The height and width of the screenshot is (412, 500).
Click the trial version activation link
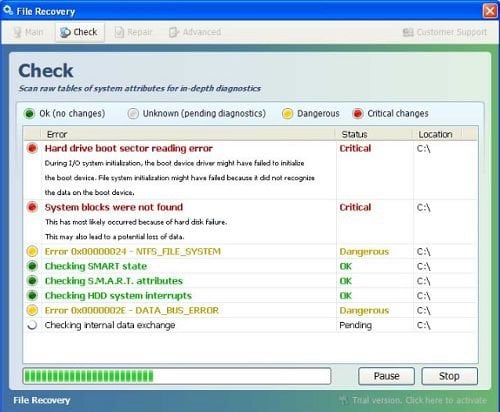pyautogui.click(x=413, y=400)
